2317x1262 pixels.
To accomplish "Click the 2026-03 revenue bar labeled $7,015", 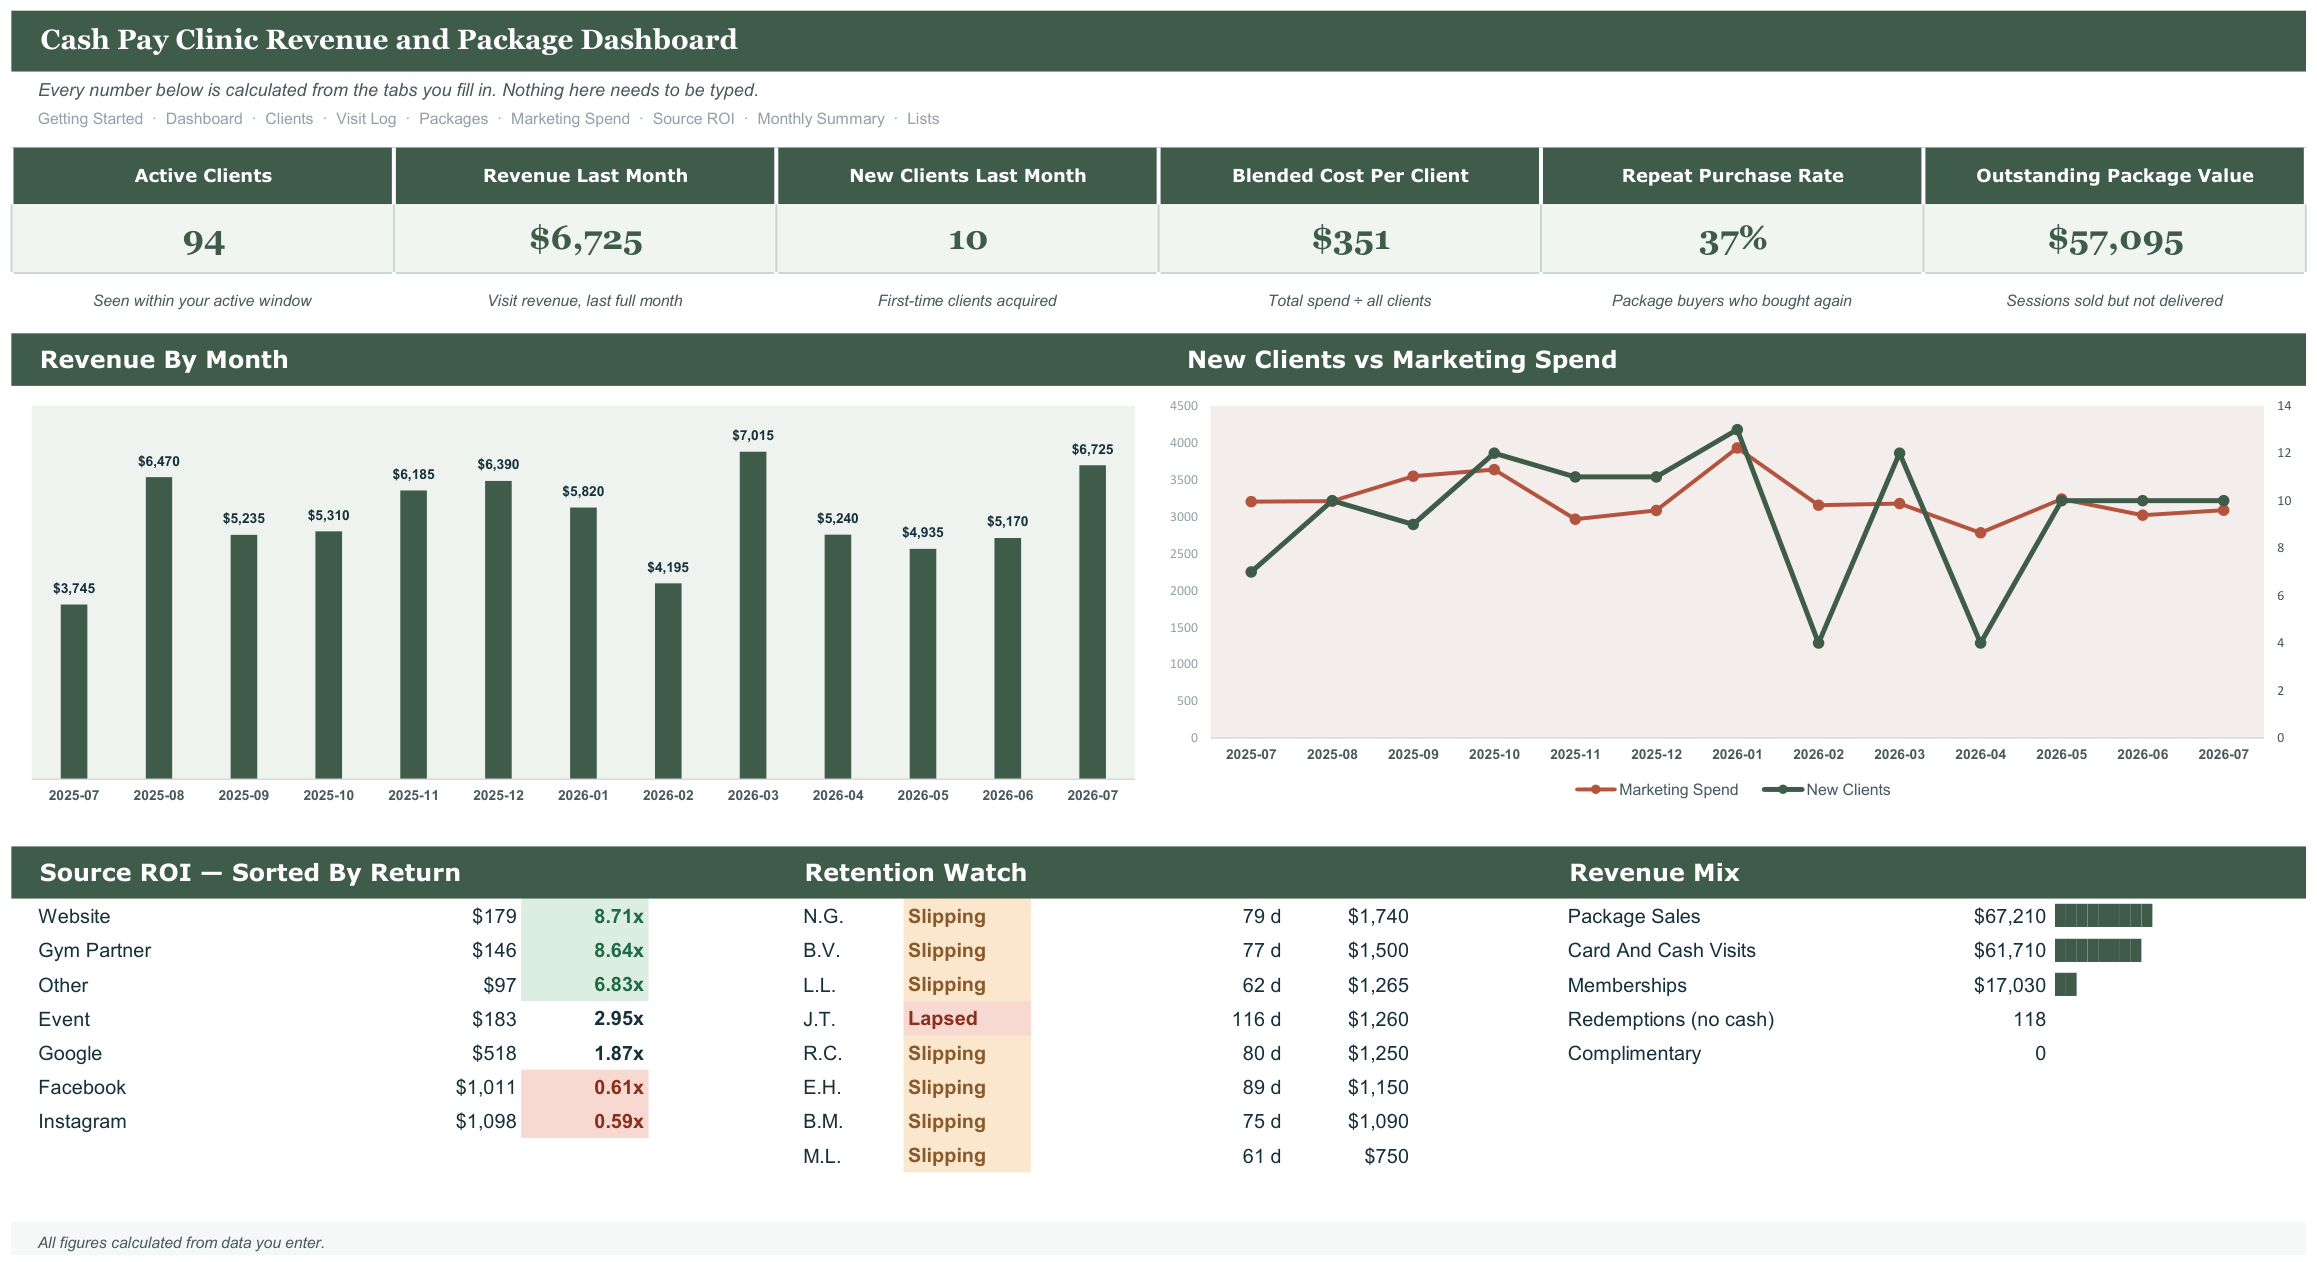I will point(753,615).
